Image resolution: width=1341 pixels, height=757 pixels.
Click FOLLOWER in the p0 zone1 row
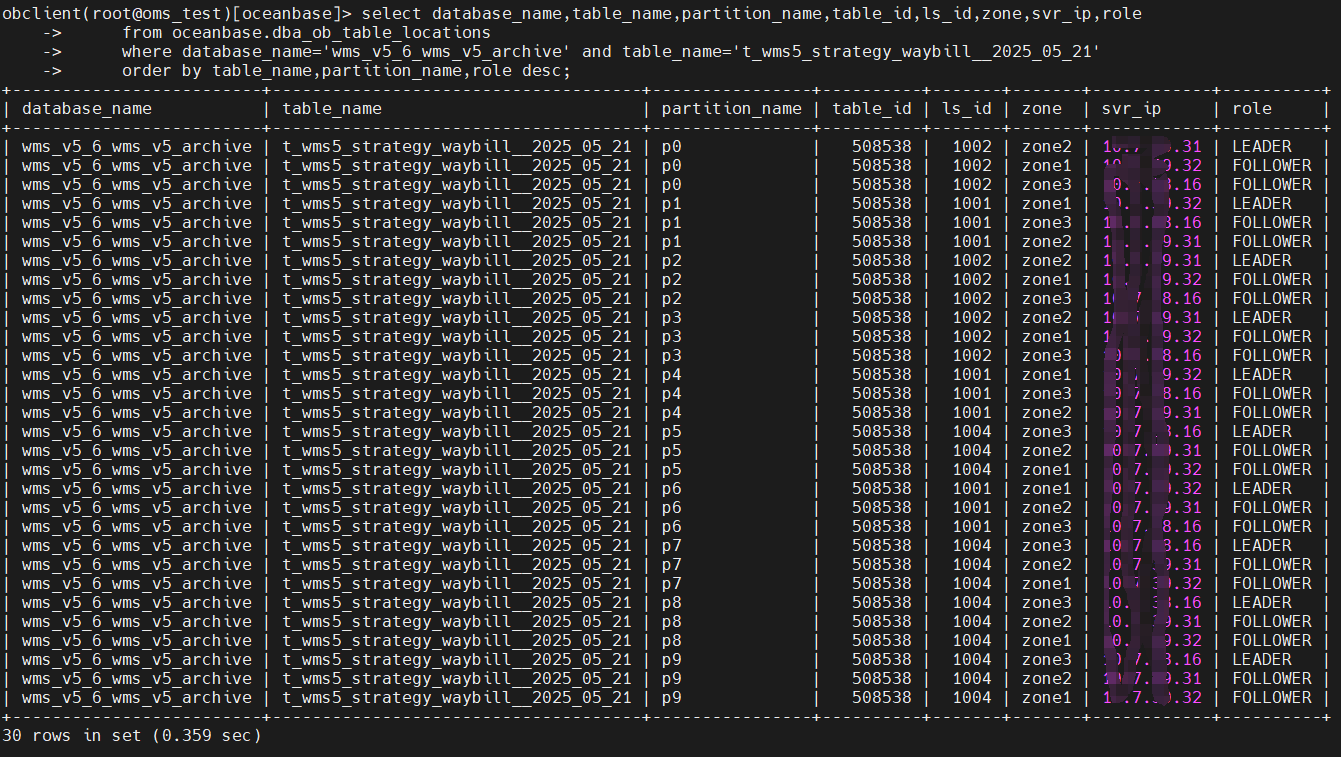click(1272, 166)
